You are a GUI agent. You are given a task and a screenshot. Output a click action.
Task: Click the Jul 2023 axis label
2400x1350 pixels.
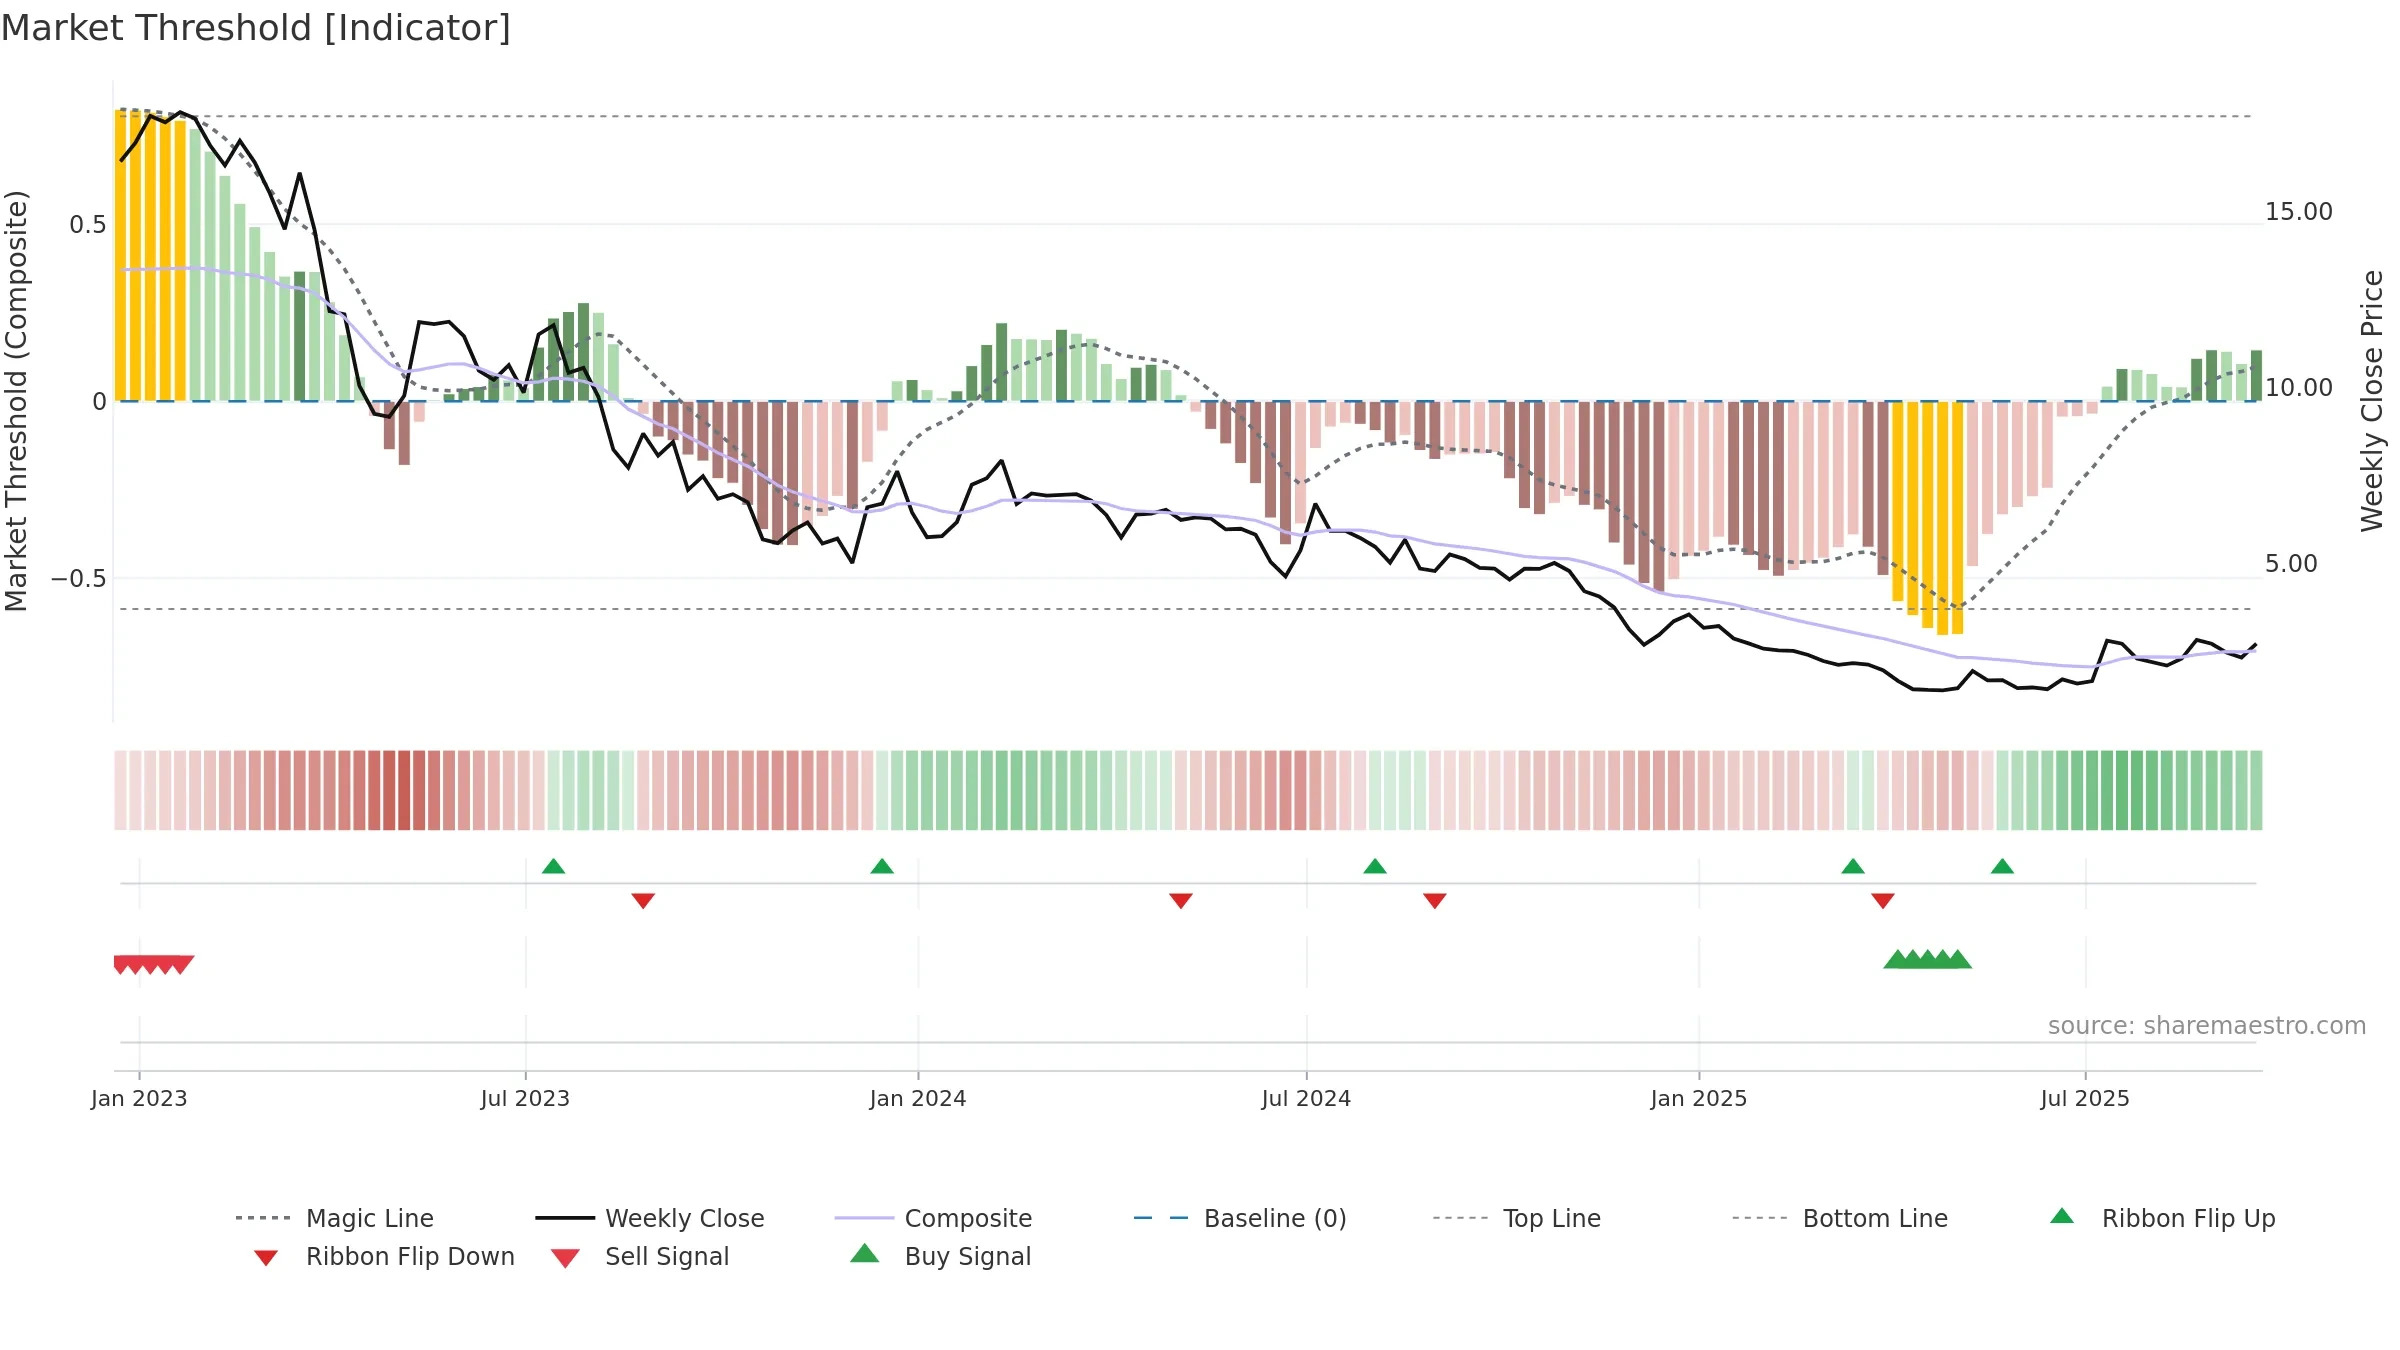pyautogui.click(x=525, y=1099)
